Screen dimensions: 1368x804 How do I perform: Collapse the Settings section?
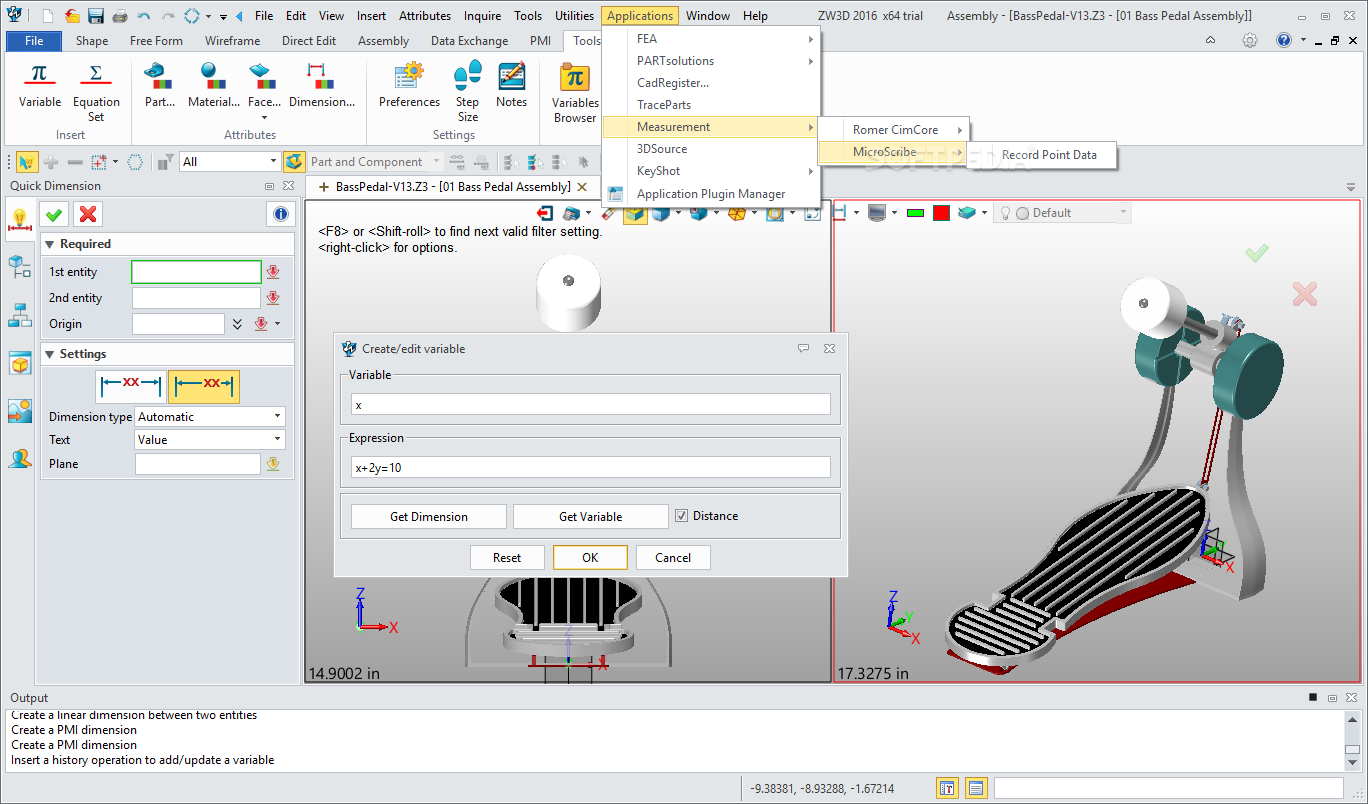49,354
